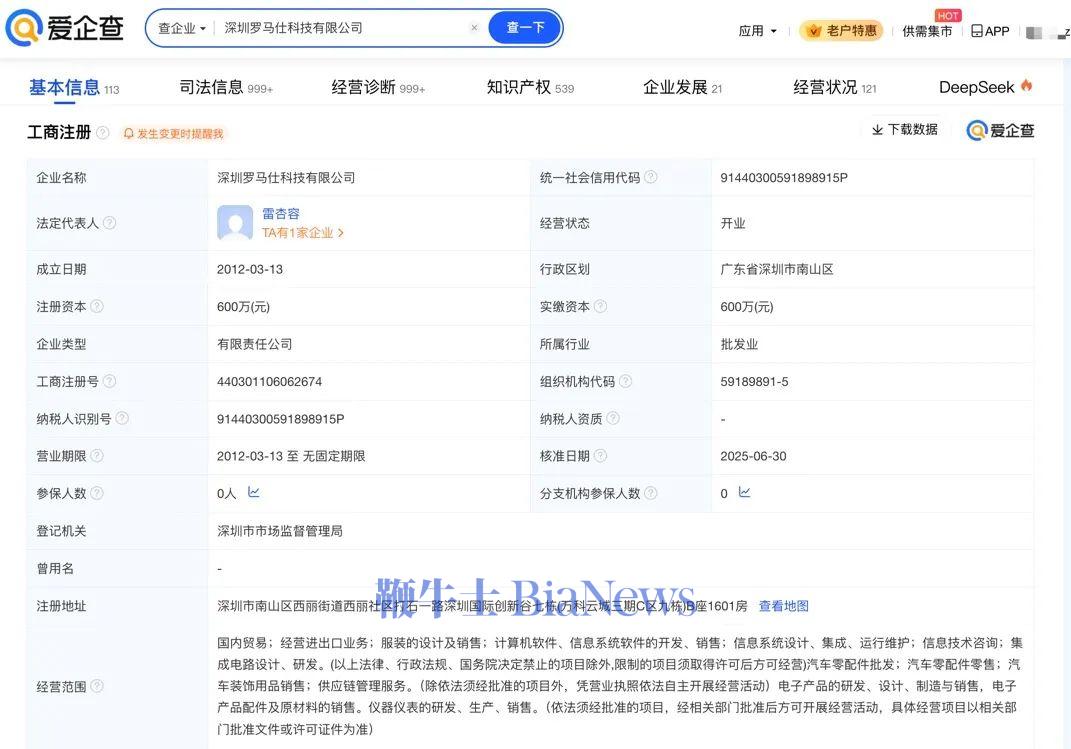Open the TA有1家企业 link
1071x749 pixels.
pyautogui.click(x=303, y=233)
